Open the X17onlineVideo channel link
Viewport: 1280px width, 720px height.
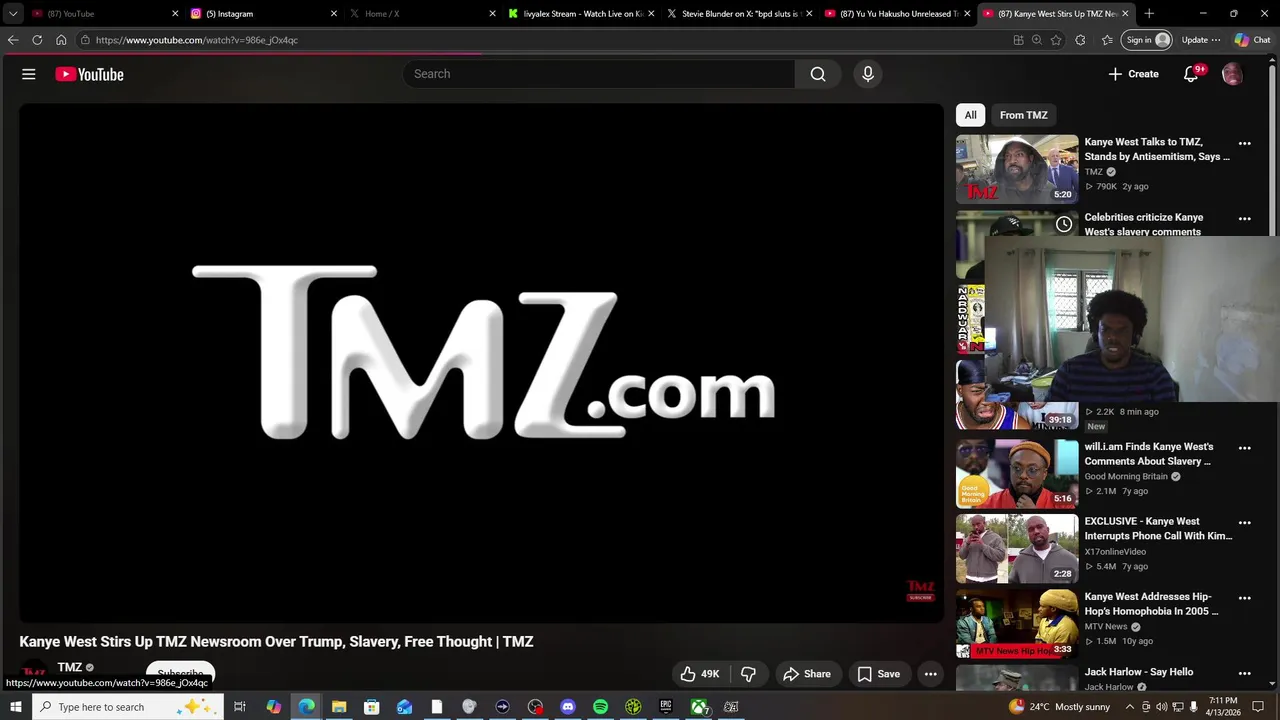coord(1115,552)
